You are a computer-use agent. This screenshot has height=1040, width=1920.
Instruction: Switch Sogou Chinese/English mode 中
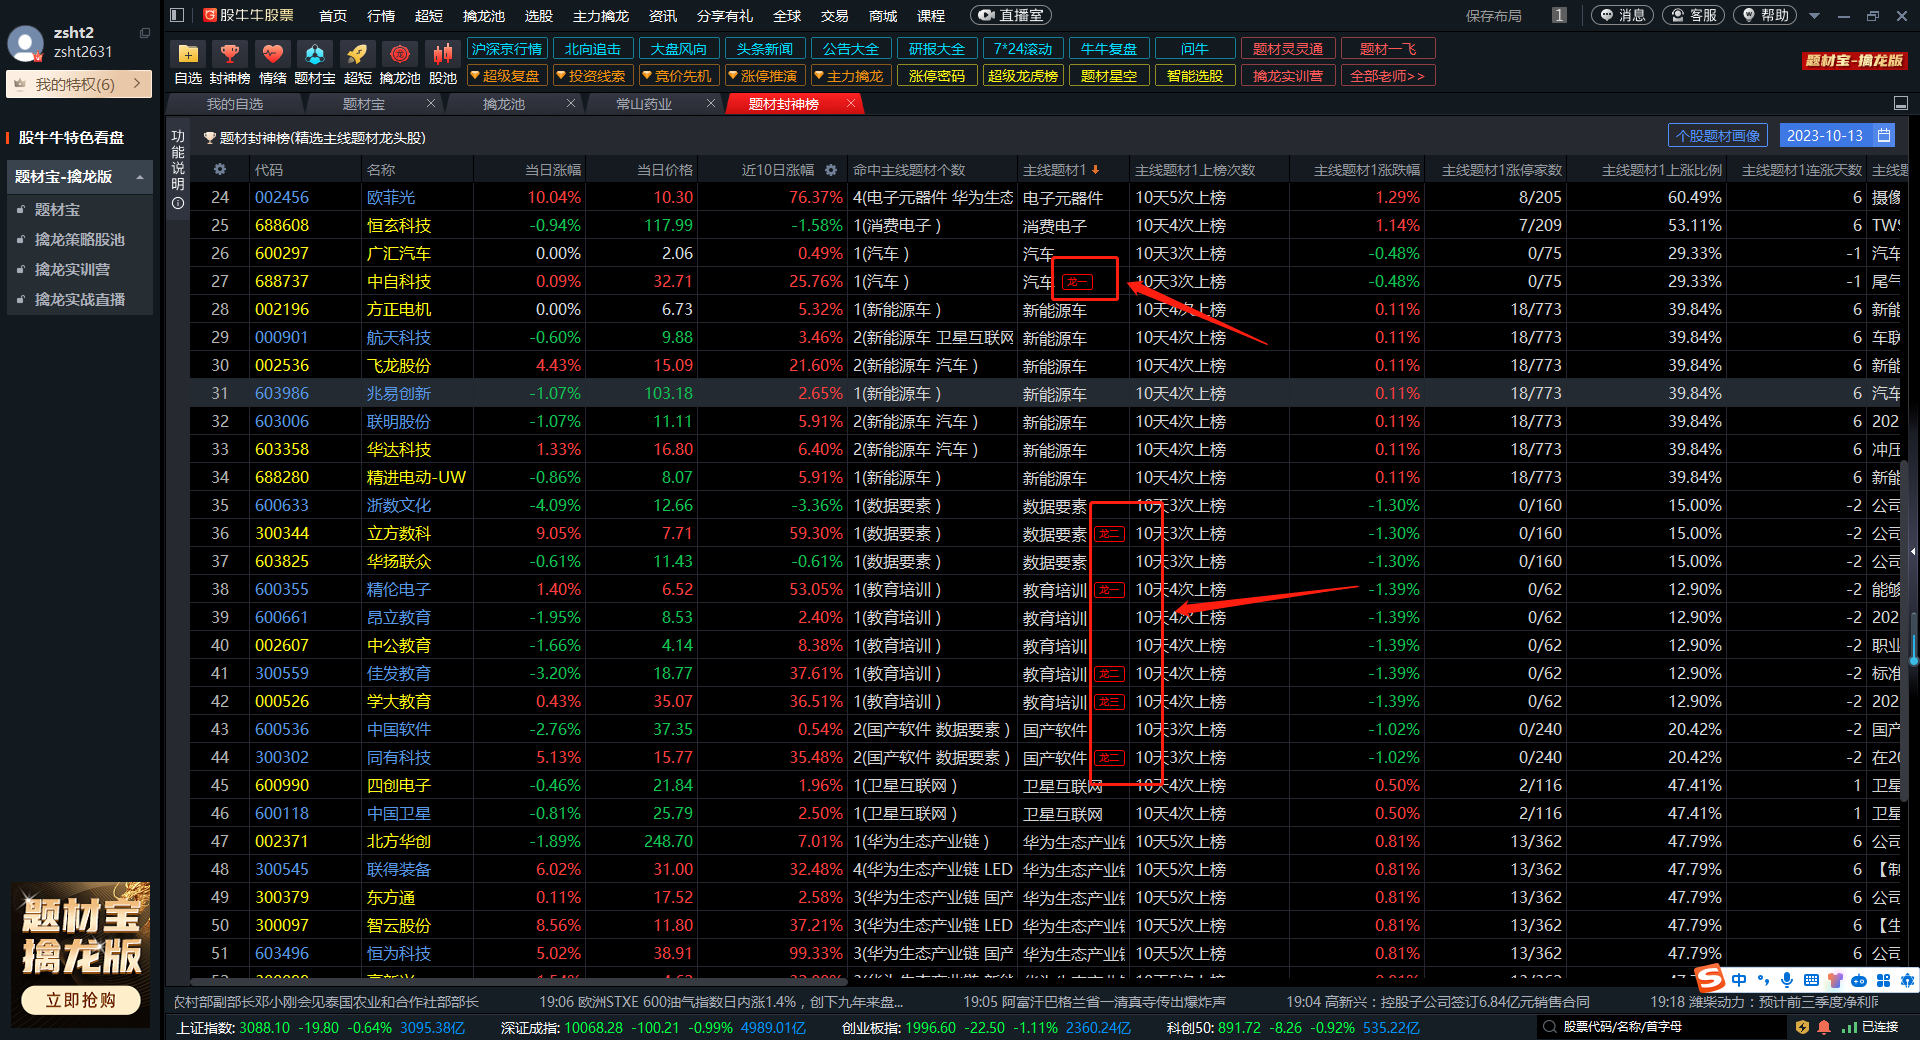pyautogui.click(x=1739, y=980)
